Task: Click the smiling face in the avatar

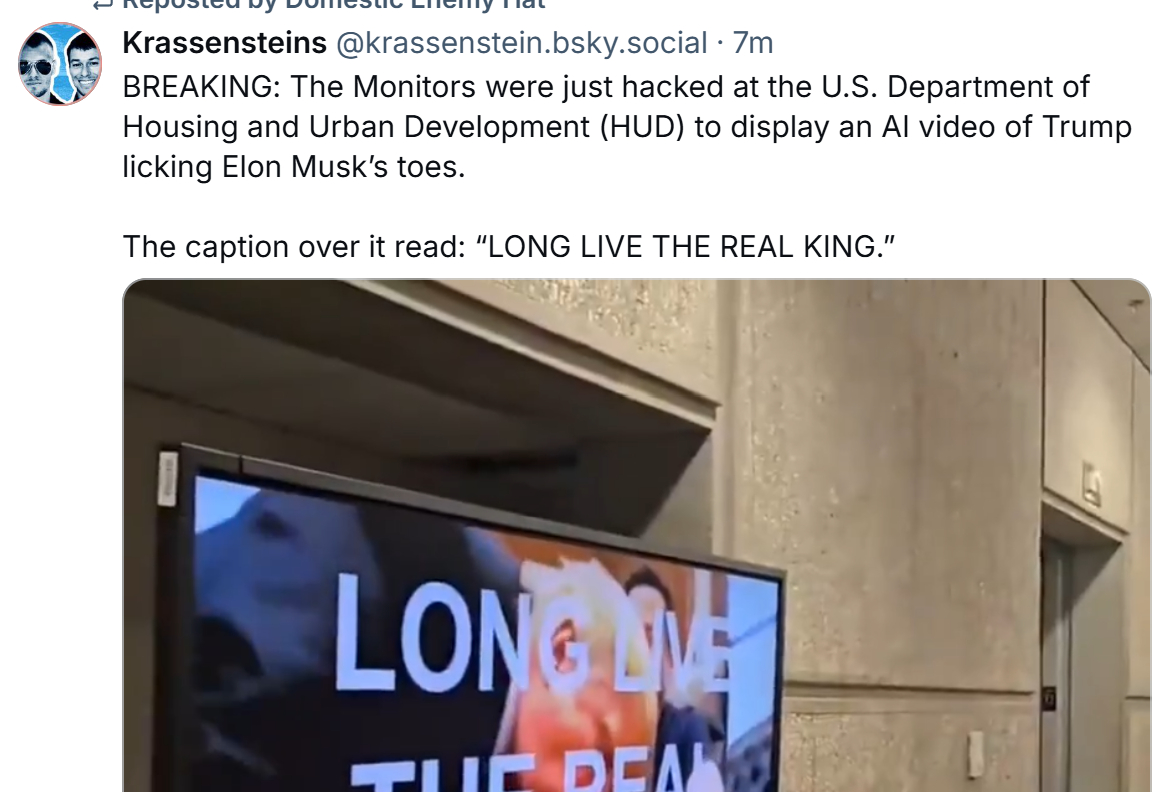Action: 83,63
